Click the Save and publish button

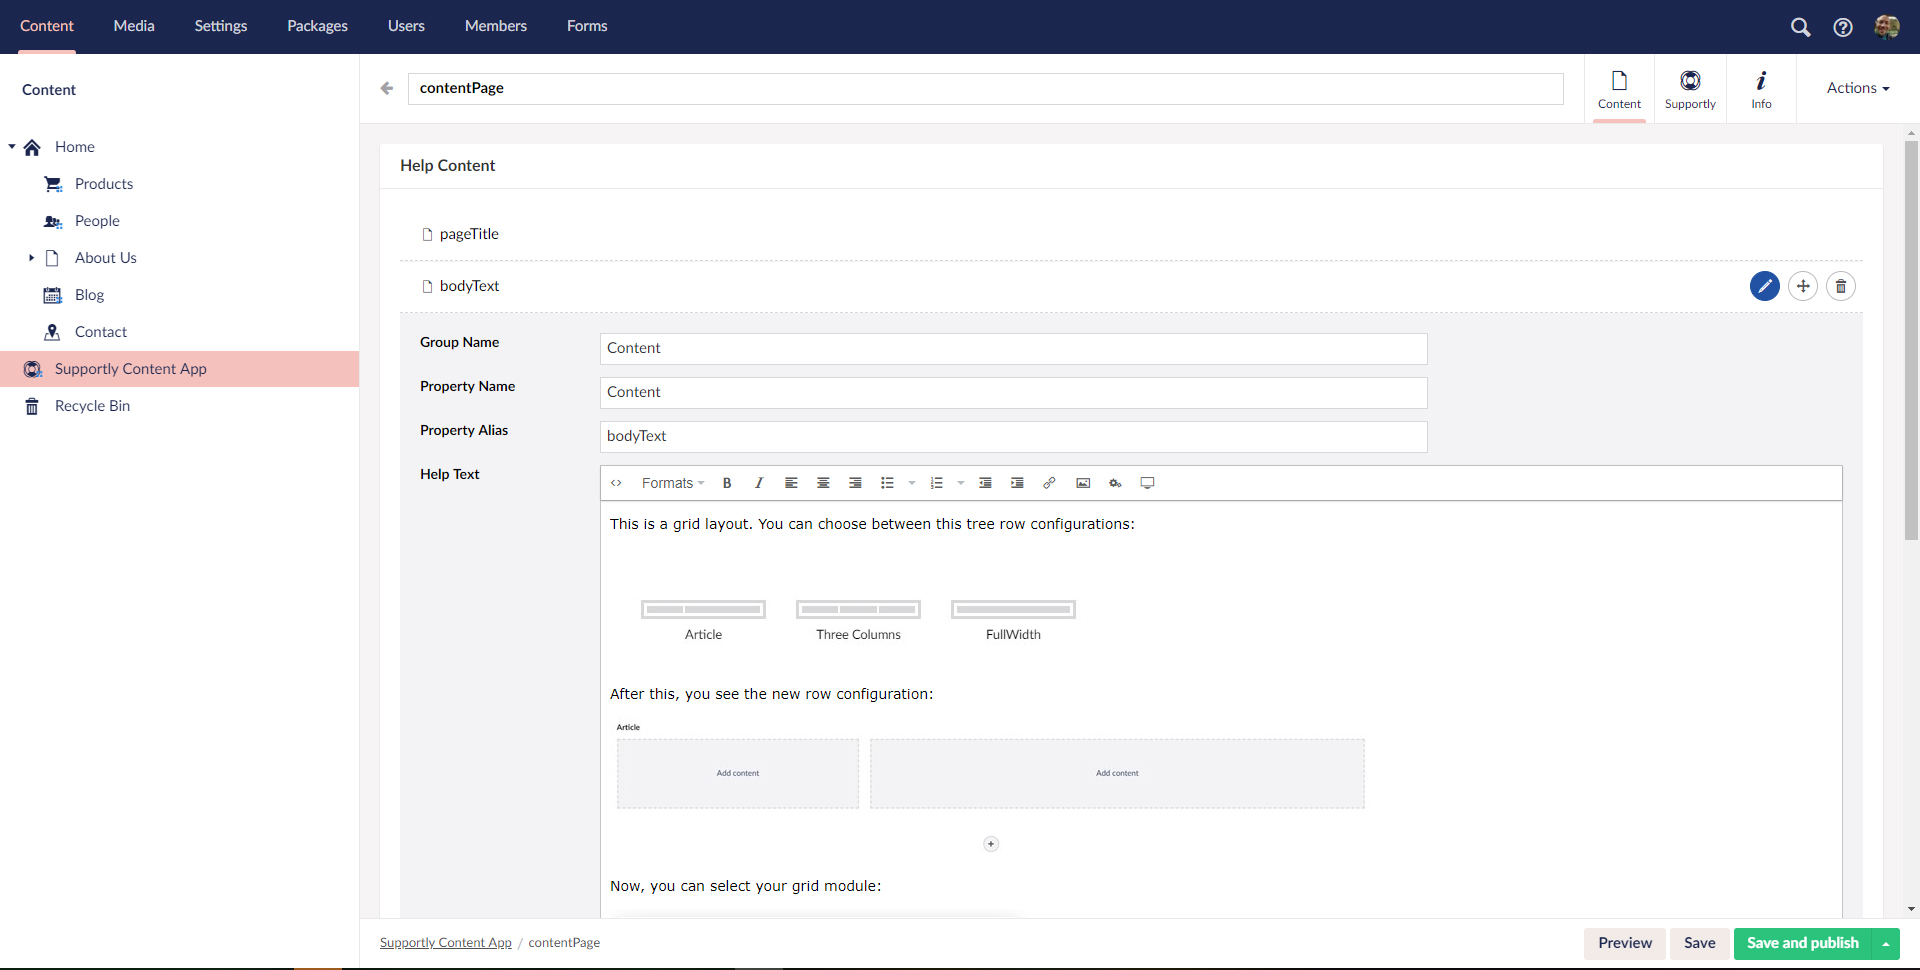point(1802,943)
